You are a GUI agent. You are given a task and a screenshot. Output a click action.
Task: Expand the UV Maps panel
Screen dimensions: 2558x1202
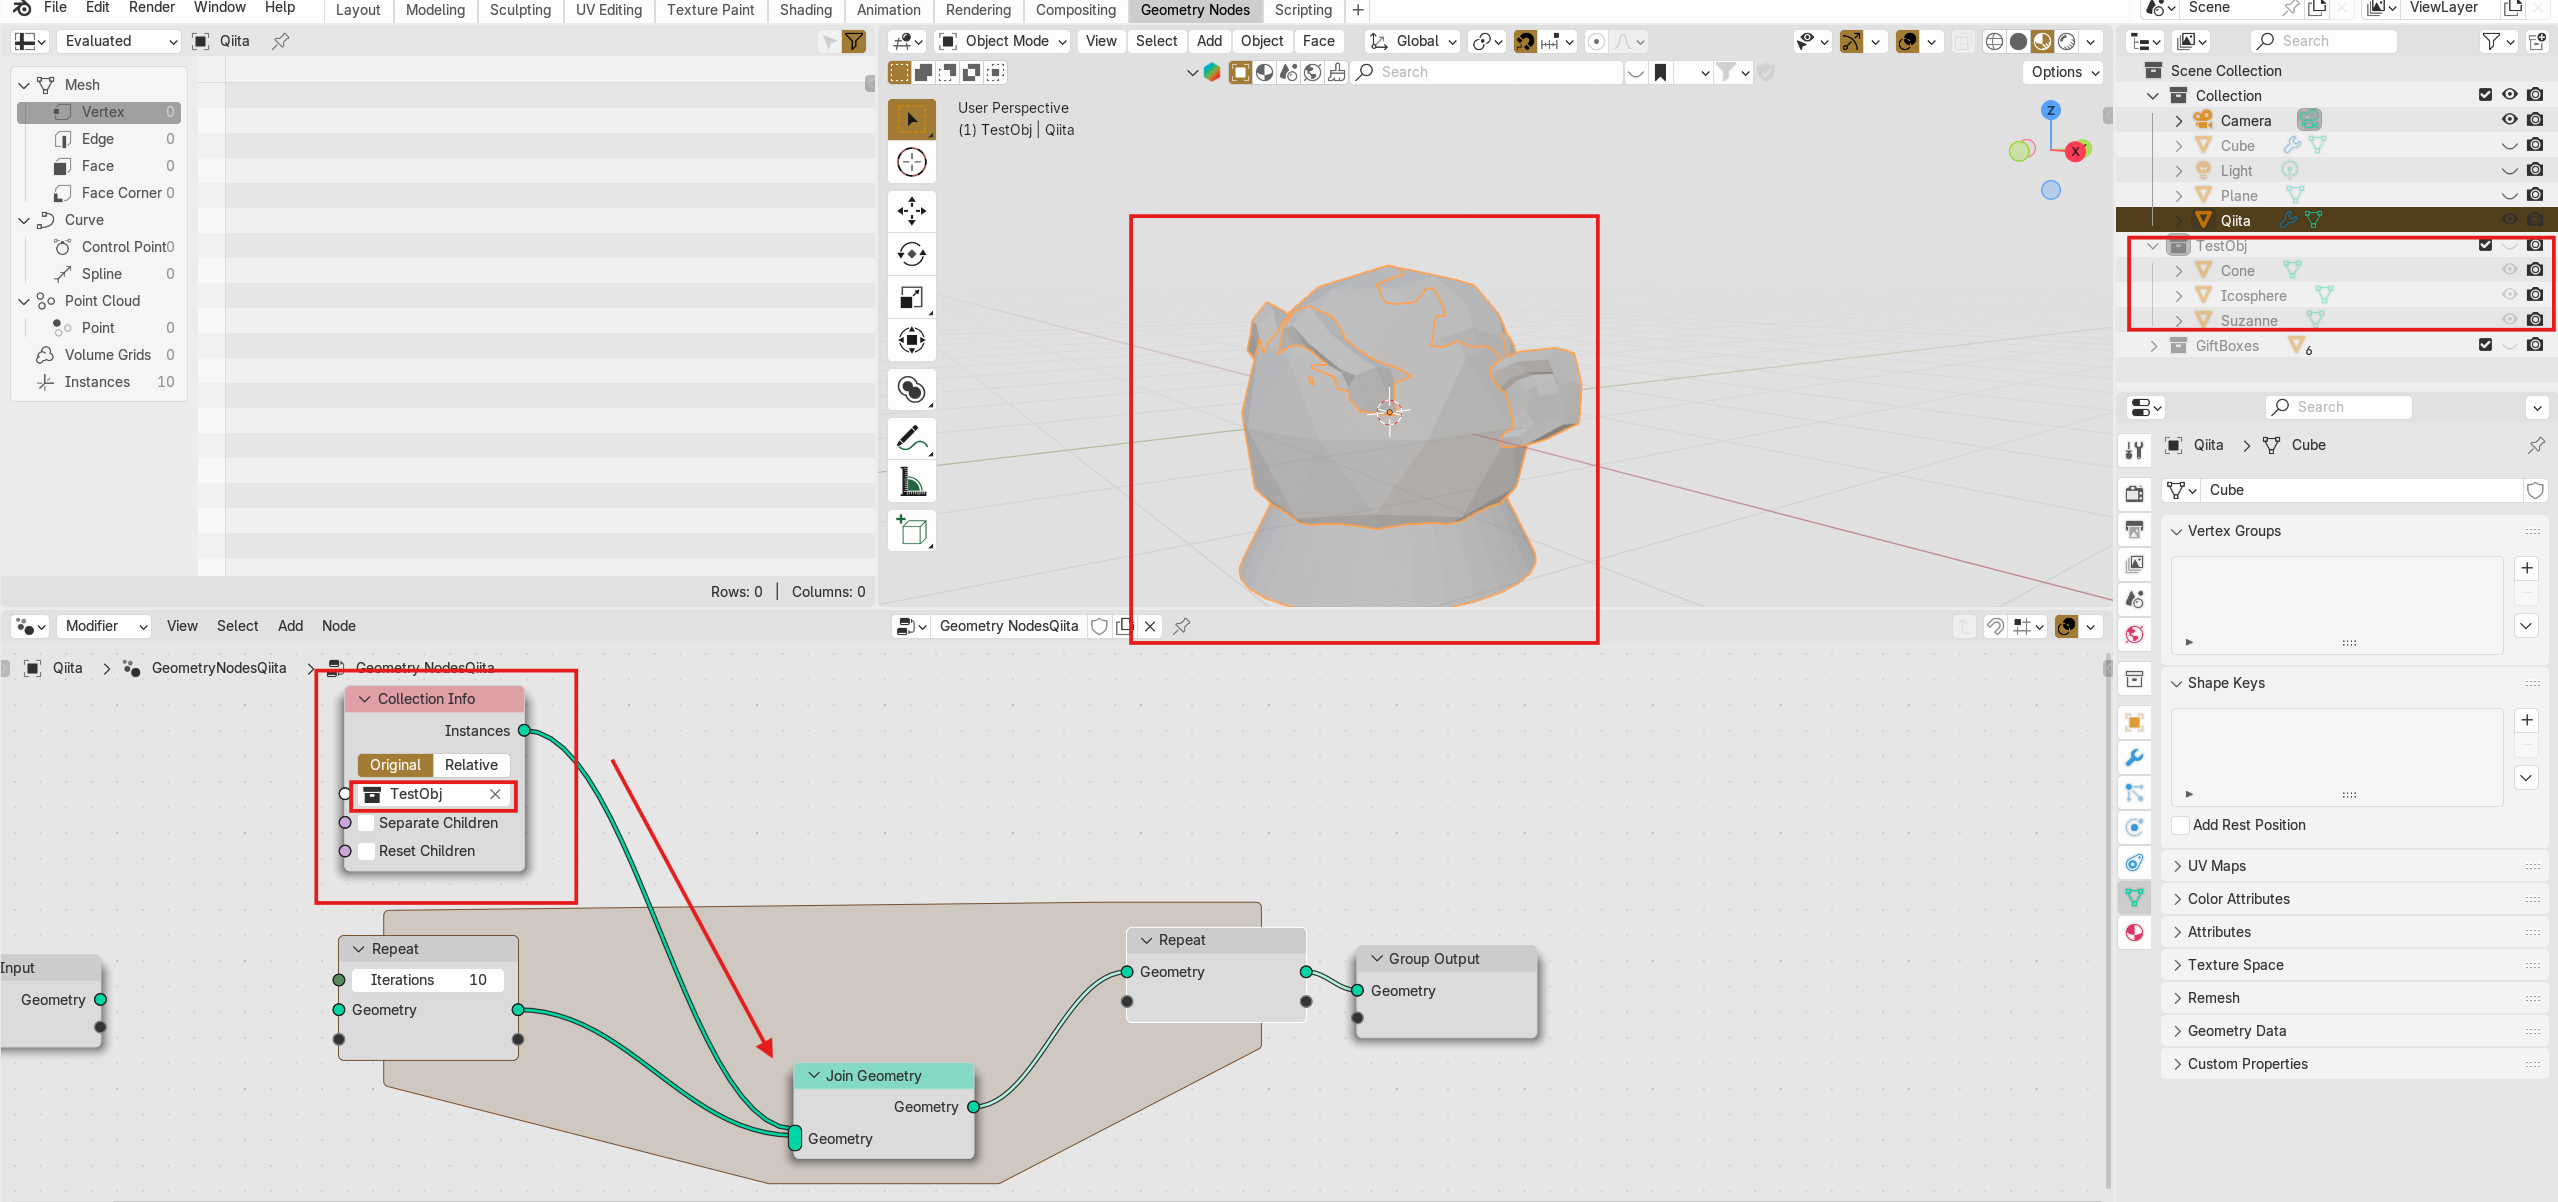pyautogui.click(x=2216, y=866)
